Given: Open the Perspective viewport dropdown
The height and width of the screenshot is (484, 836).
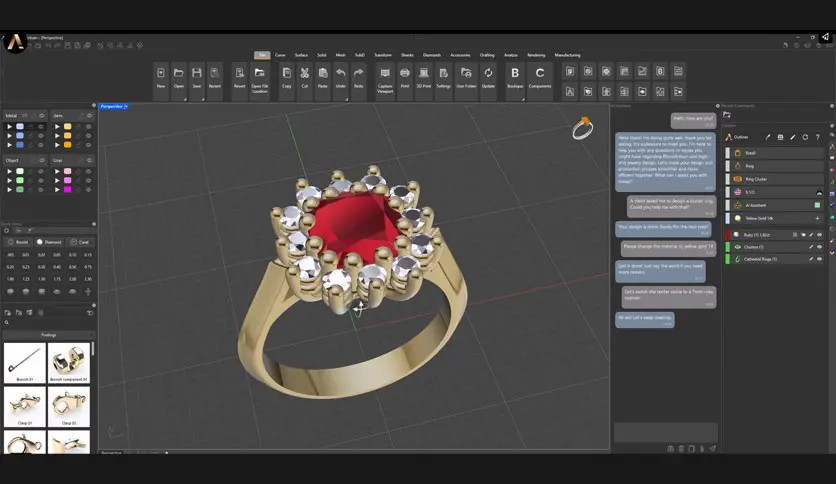Looking at the screenshot, I should pyautogui.click(x=126, y=107).
